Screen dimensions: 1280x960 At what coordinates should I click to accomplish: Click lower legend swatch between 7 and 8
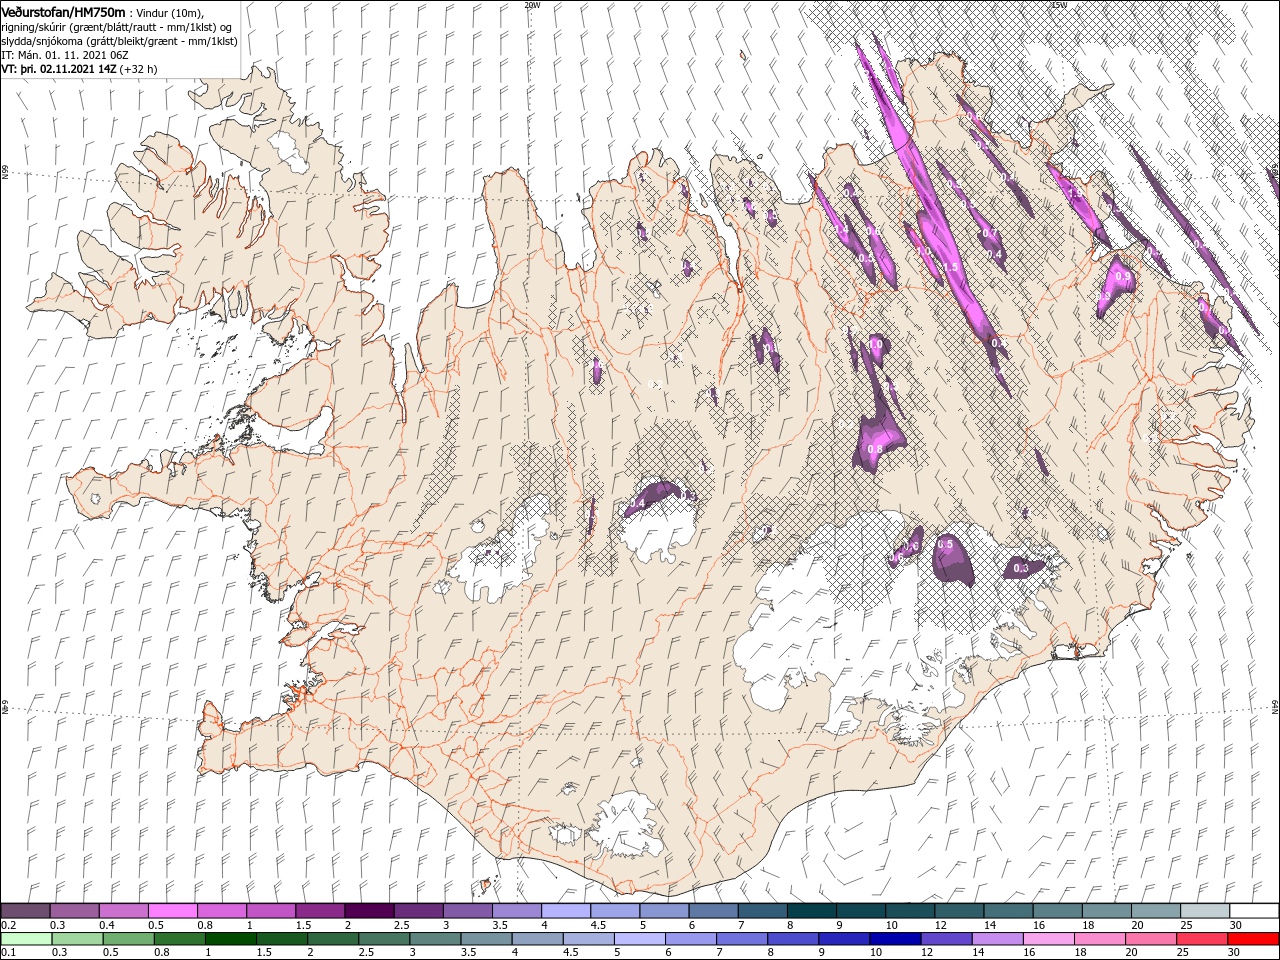[743, 939]
